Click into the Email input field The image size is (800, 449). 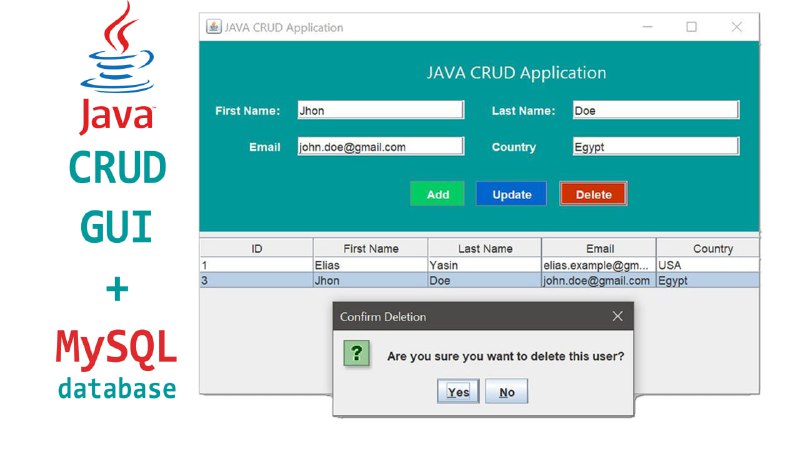coord(381,146)
